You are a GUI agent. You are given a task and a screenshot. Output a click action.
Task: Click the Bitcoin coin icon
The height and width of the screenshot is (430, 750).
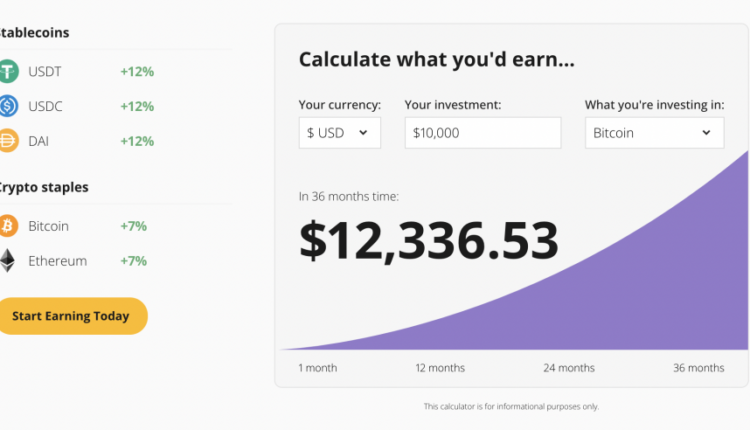pos(8,226)
